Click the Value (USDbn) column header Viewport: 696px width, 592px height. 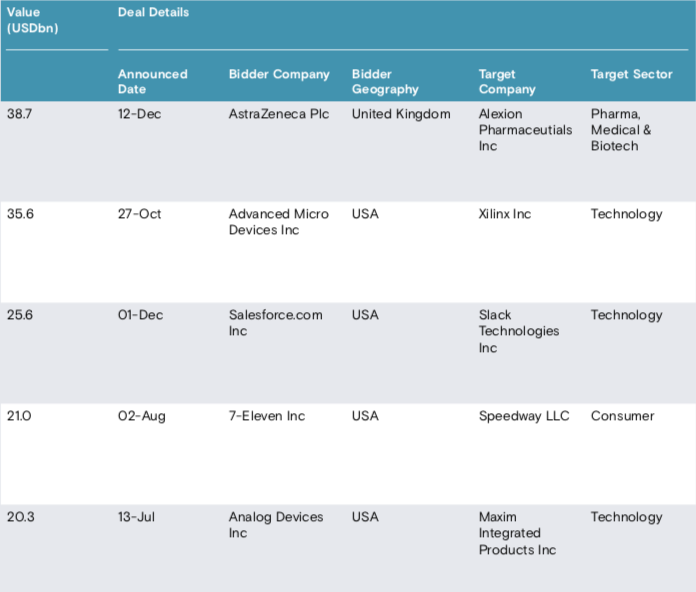coord(32,20)
